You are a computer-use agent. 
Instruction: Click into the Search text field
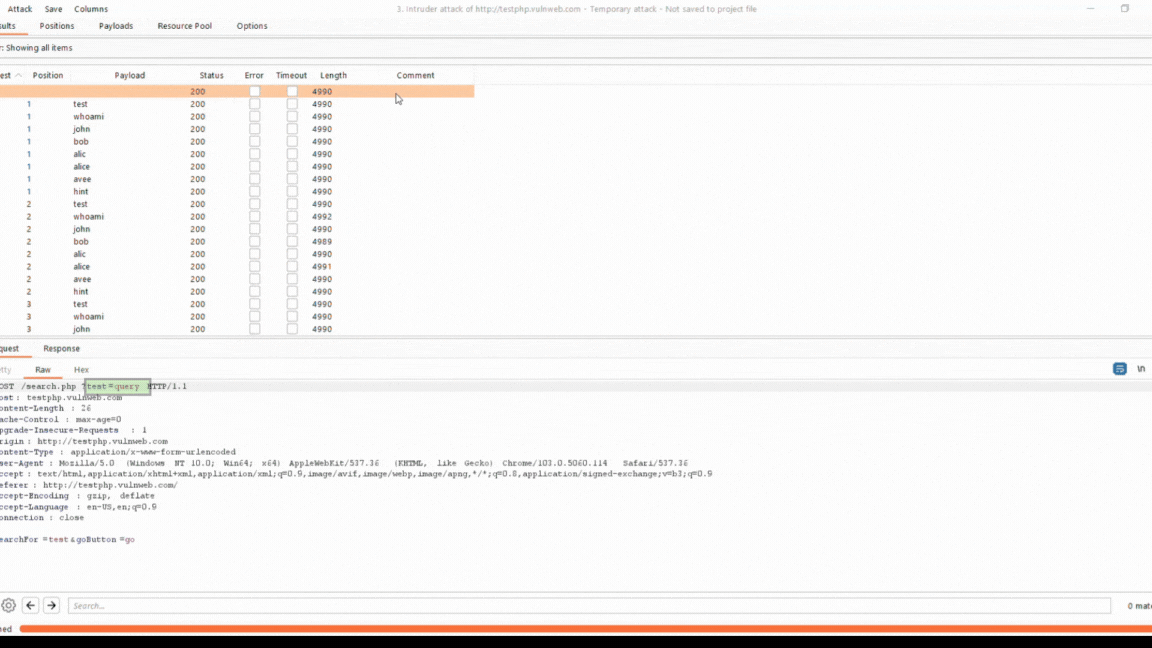pyautogui.click(x=589, y=605)
